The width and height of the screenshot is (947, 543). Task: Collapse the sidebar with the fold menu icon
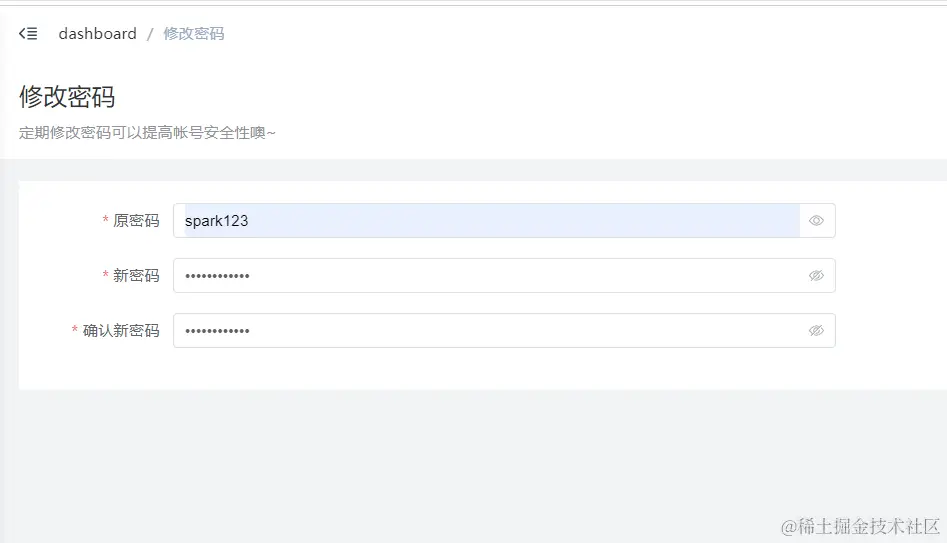pyautogui.click(x=28, y=33)
